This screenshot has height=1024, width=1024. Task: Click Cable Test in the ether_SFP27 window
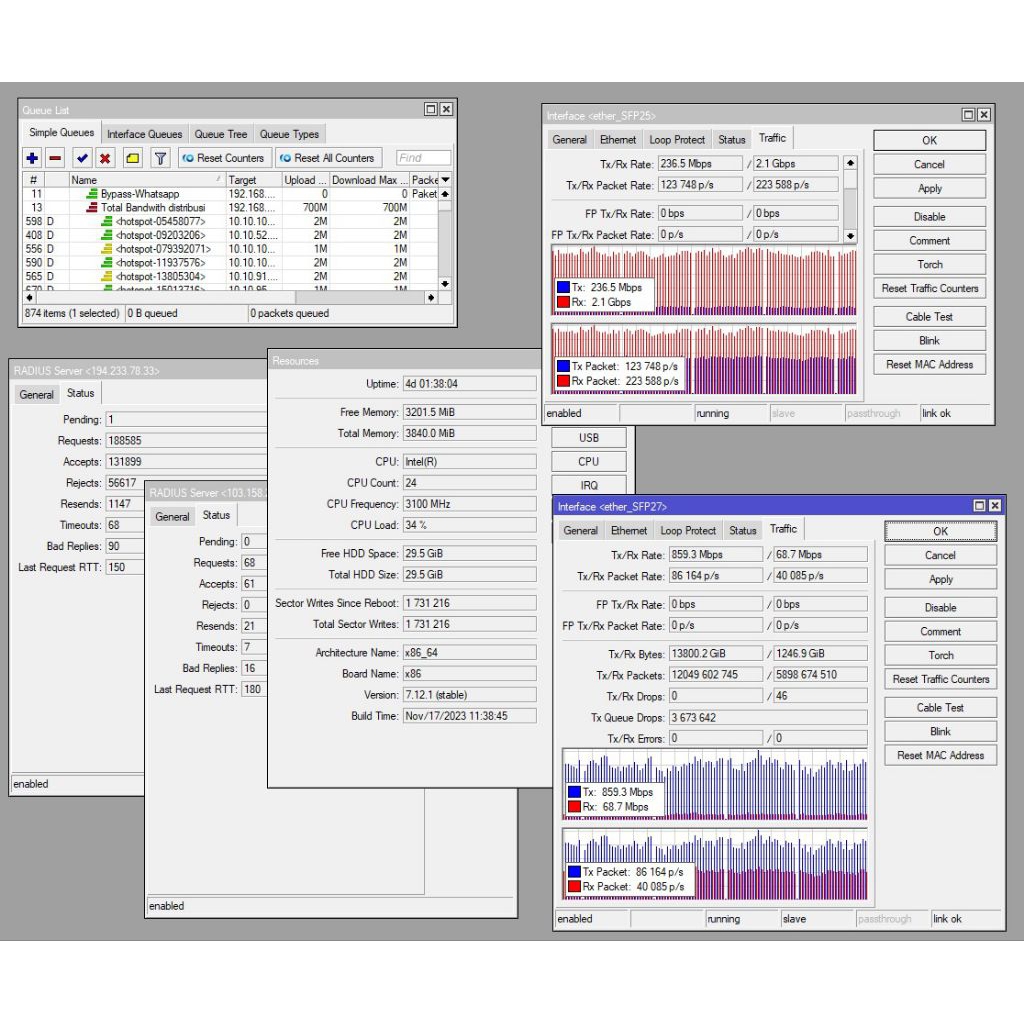point(940,707)
